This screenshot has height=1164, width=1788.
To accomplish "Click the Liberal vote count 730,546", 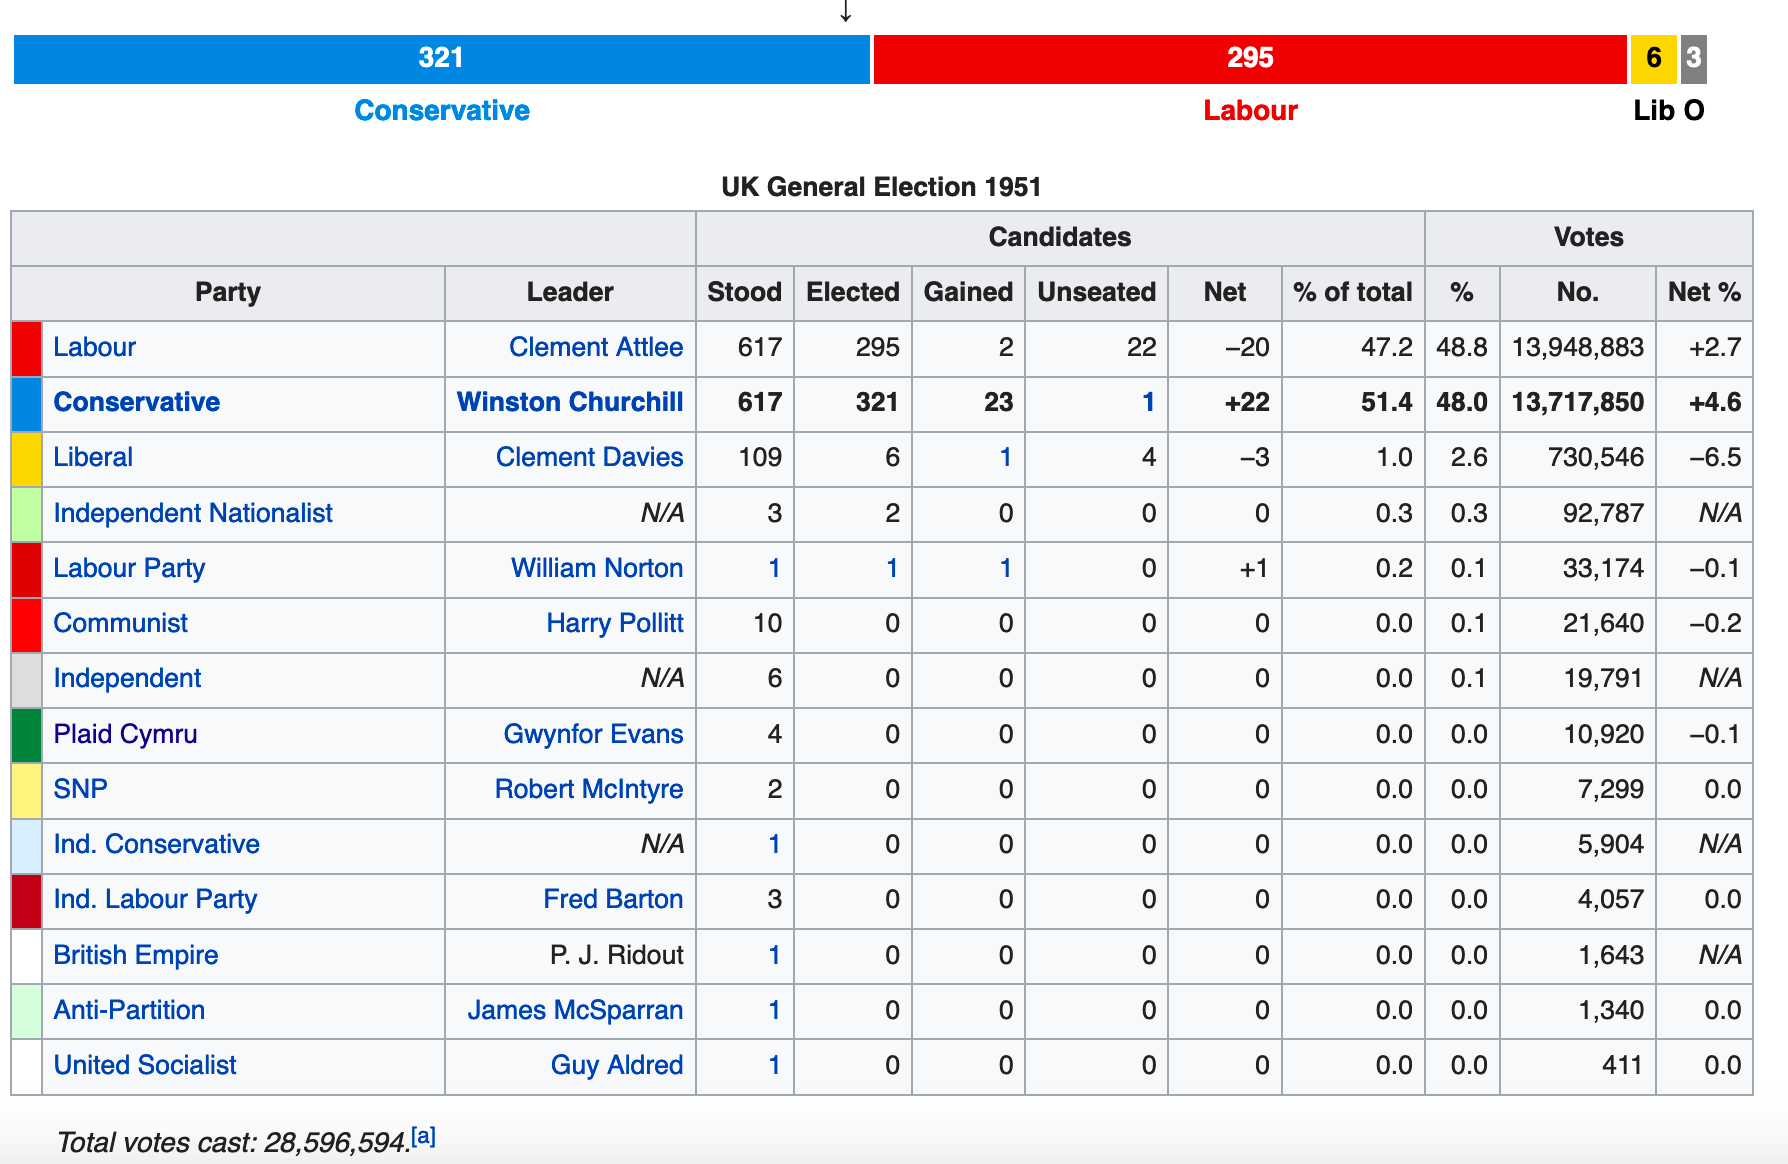I will 1596,457.
